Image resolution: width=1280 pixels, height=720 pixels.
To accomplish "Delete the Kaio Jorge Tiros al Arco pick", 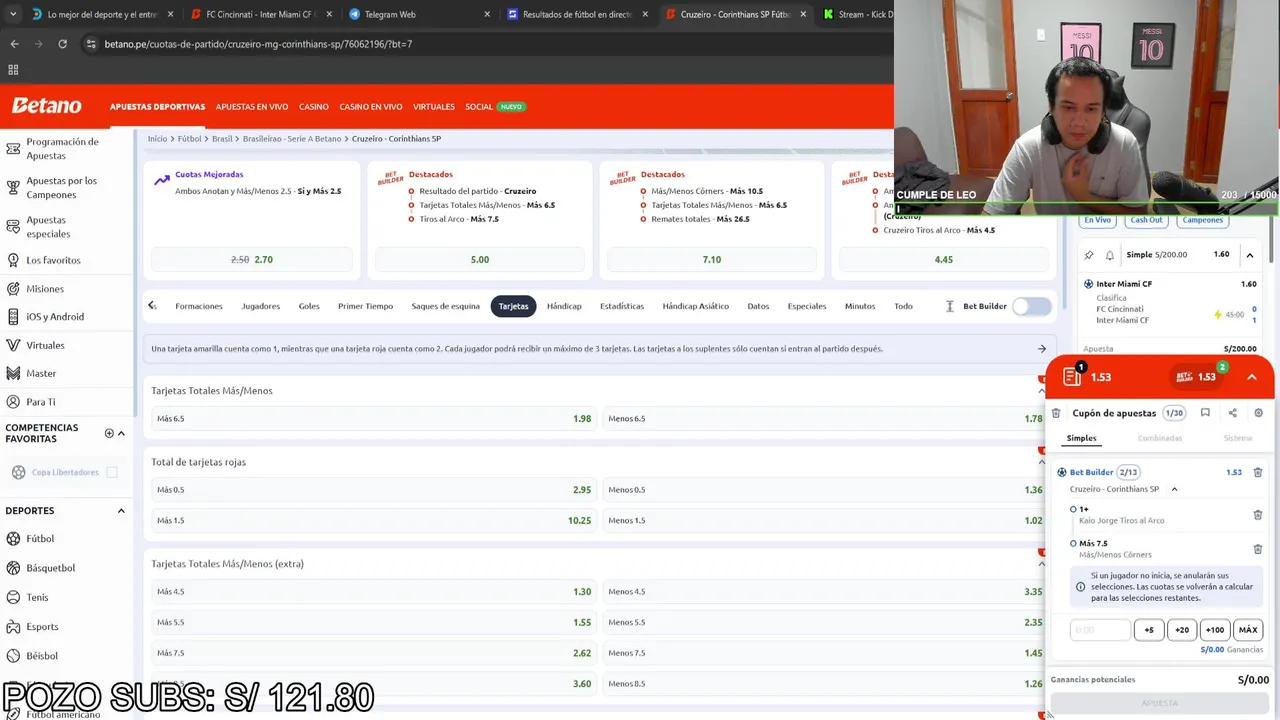I will (1258, 515).
